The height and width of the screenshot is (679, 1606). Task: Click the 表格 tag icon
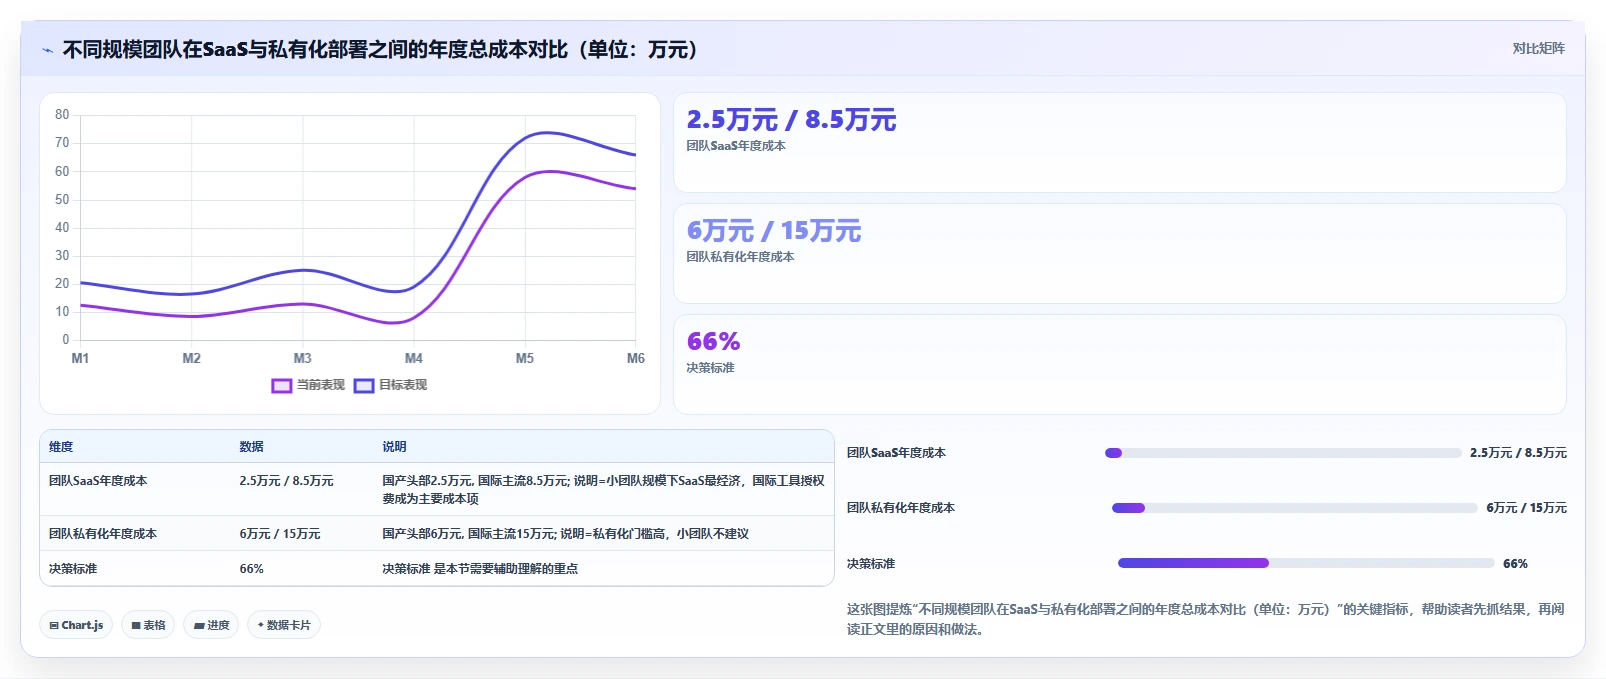pos(136,625)
